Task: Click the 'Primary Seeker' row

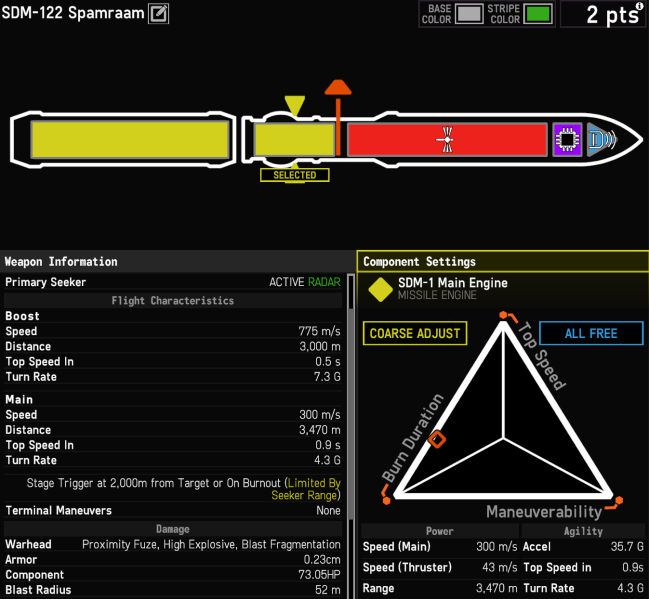Action: (x=173, y=282)
